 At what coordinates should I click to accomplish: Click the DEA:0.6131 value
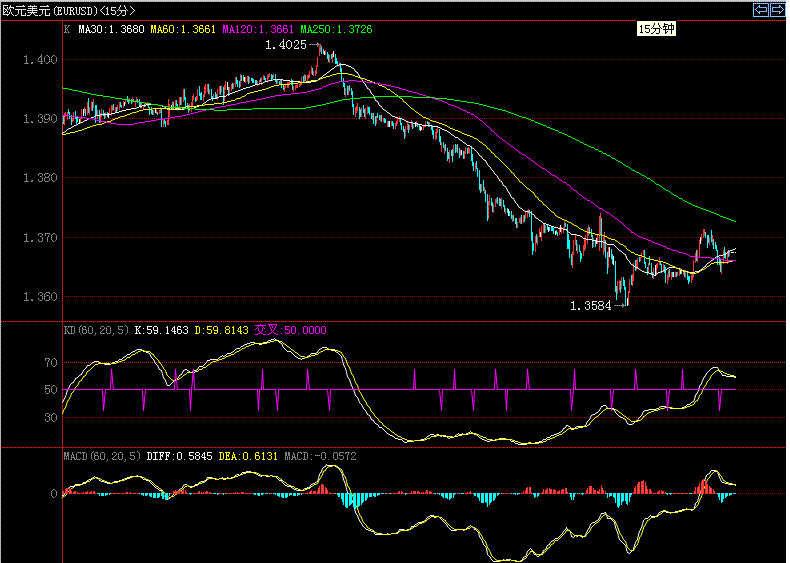(x=248, y=456)
